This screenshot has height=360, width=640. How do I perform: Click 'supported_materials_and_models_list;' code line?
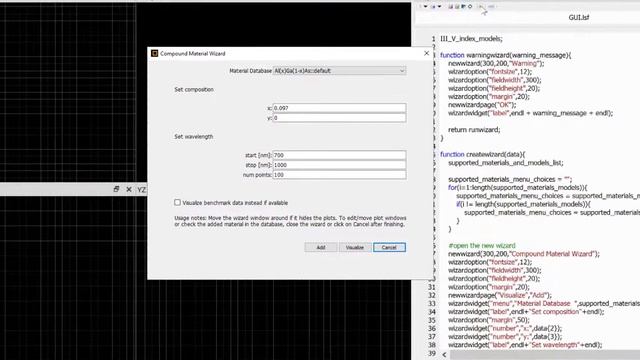click(506, 163)
